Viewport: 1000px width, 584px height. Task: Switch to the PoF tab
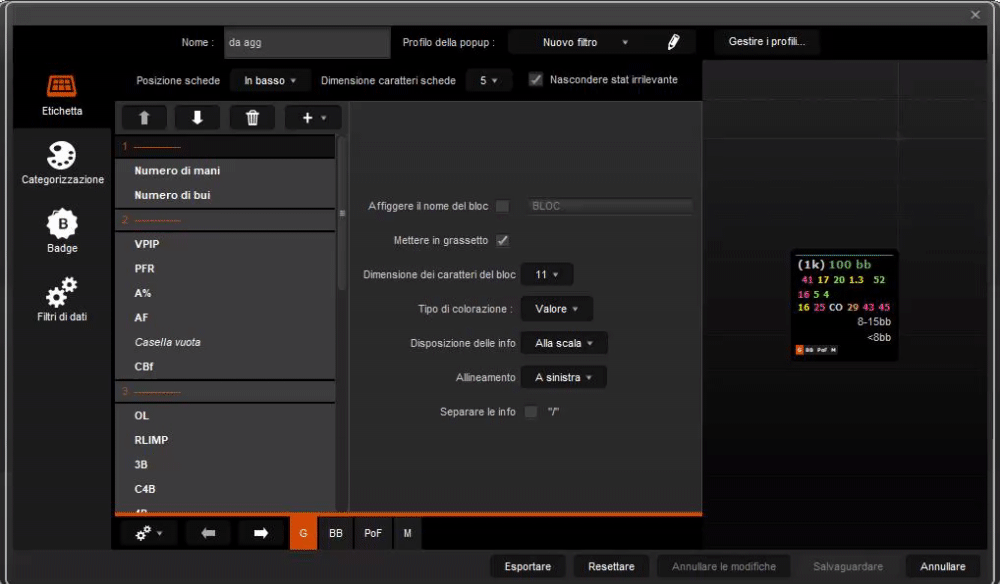[373, 533]
